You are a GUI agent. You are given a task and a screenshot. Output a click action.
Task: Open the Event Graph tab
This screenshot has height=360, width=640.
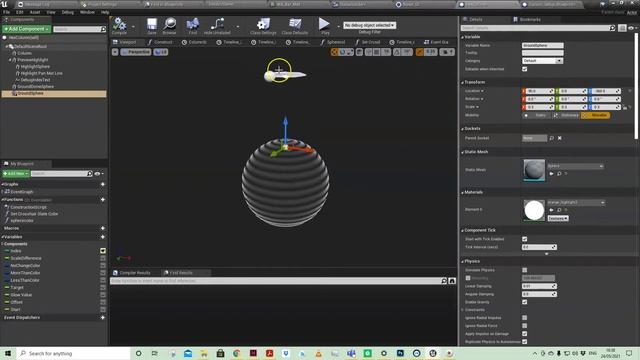(436, 42)
